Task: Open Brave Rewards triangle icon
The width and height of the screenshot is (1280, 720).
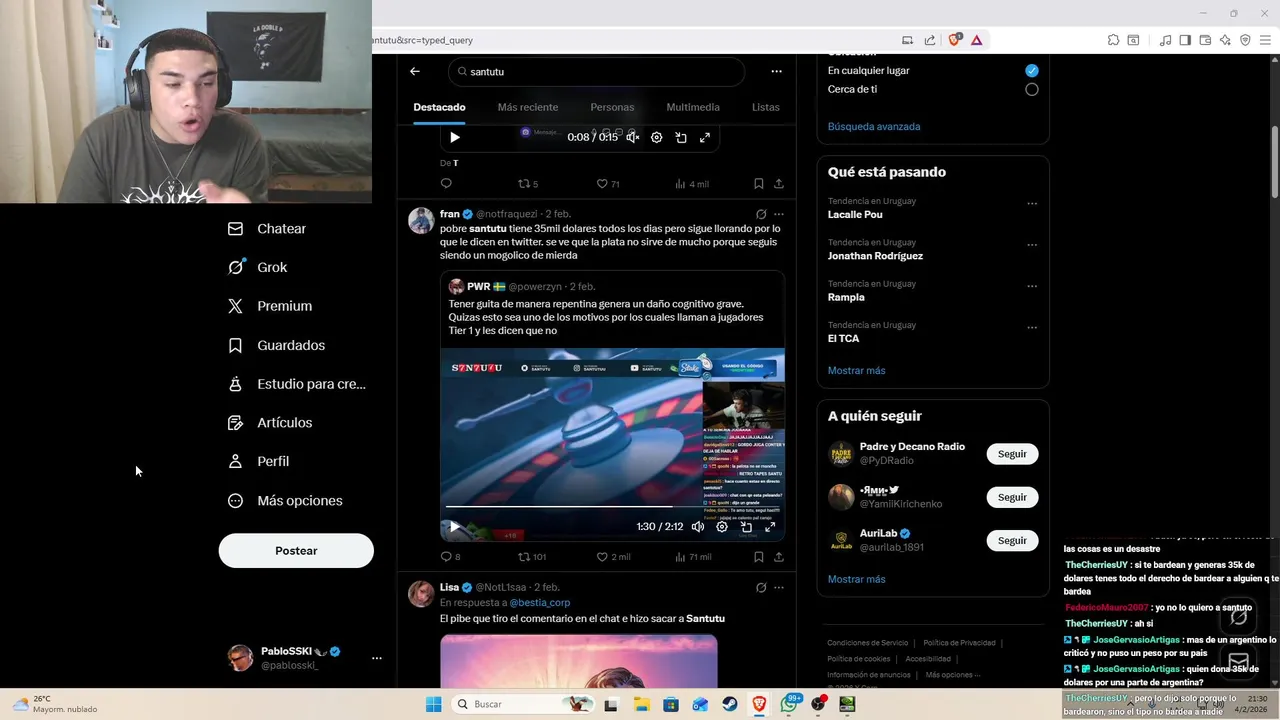Action: (976, 40)
